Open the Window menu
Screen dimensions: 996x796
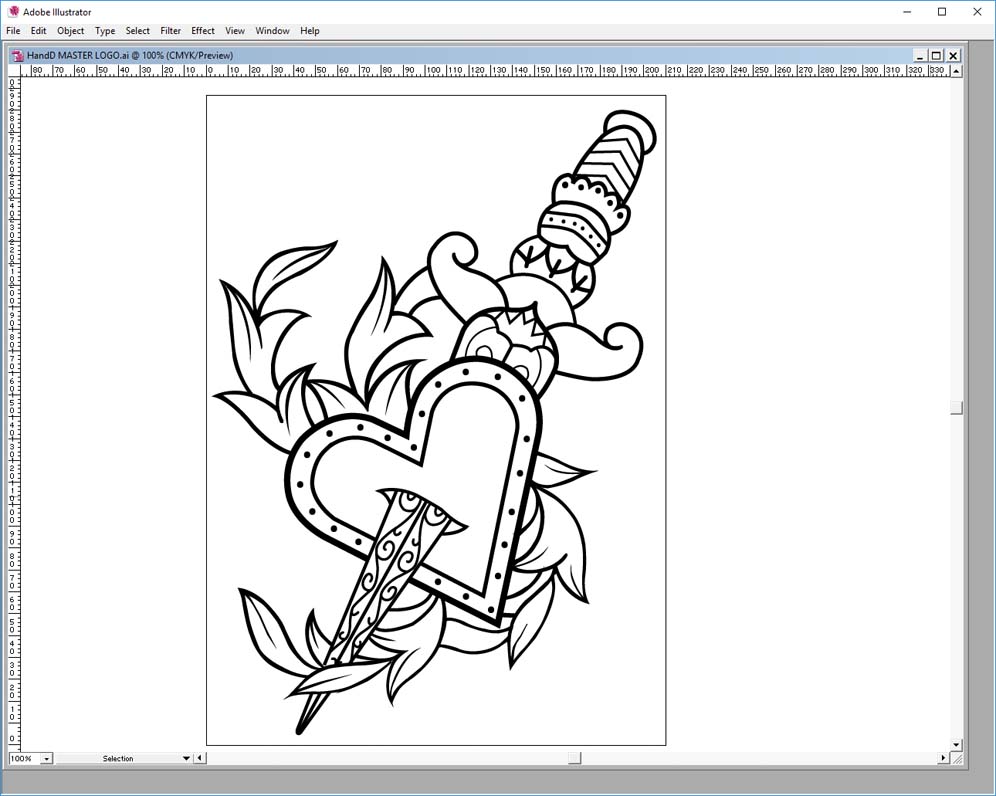pos(272,31)
